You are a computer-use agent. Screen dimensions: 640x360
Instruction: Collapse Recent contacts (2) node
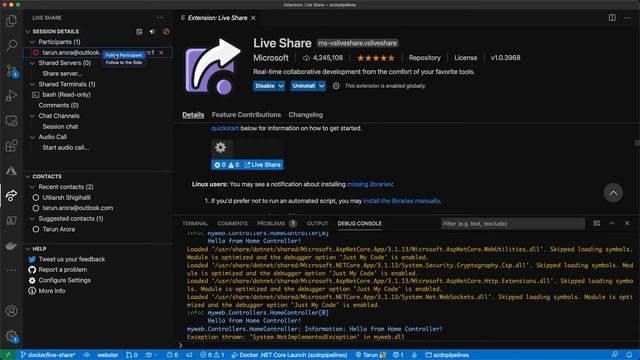pyautogui.click(x=32, y=187)
